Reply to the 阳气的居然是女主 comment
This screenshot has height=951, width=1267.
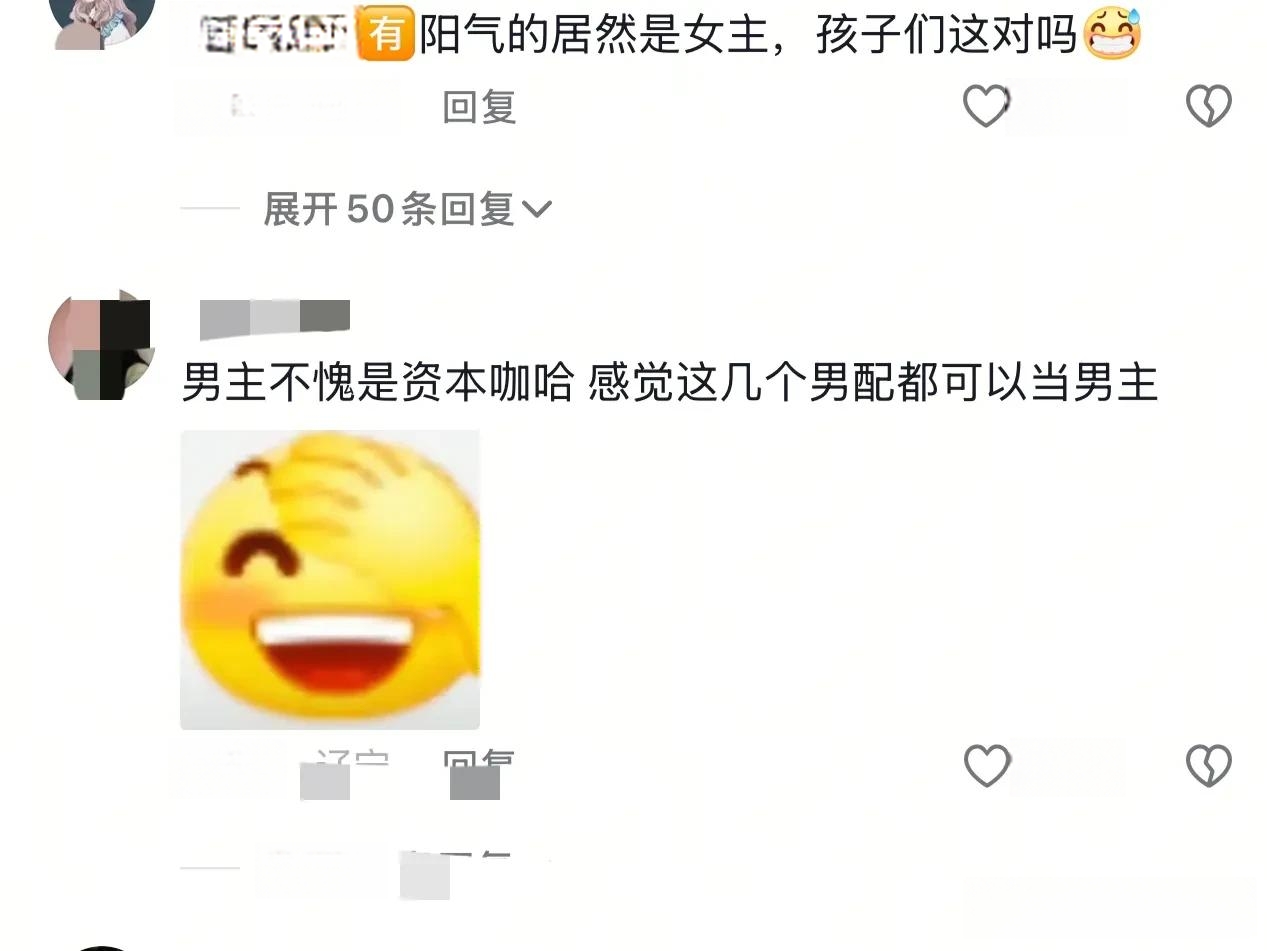click(479, 106)
